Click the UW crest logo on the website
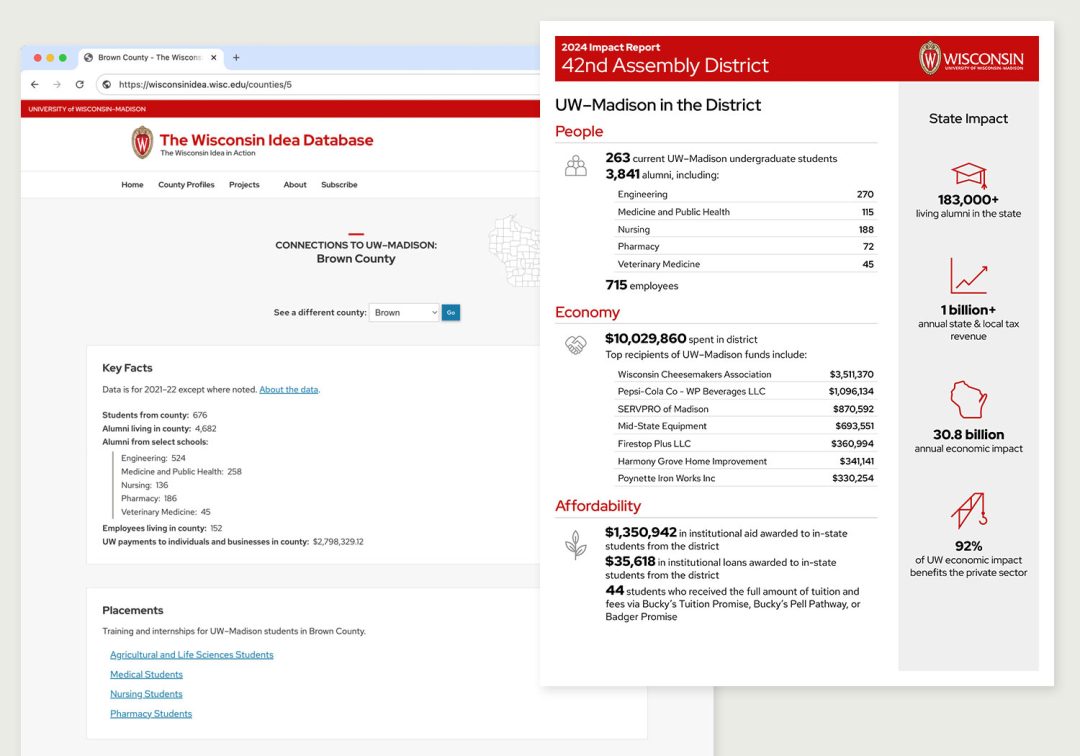 (143, 143)
